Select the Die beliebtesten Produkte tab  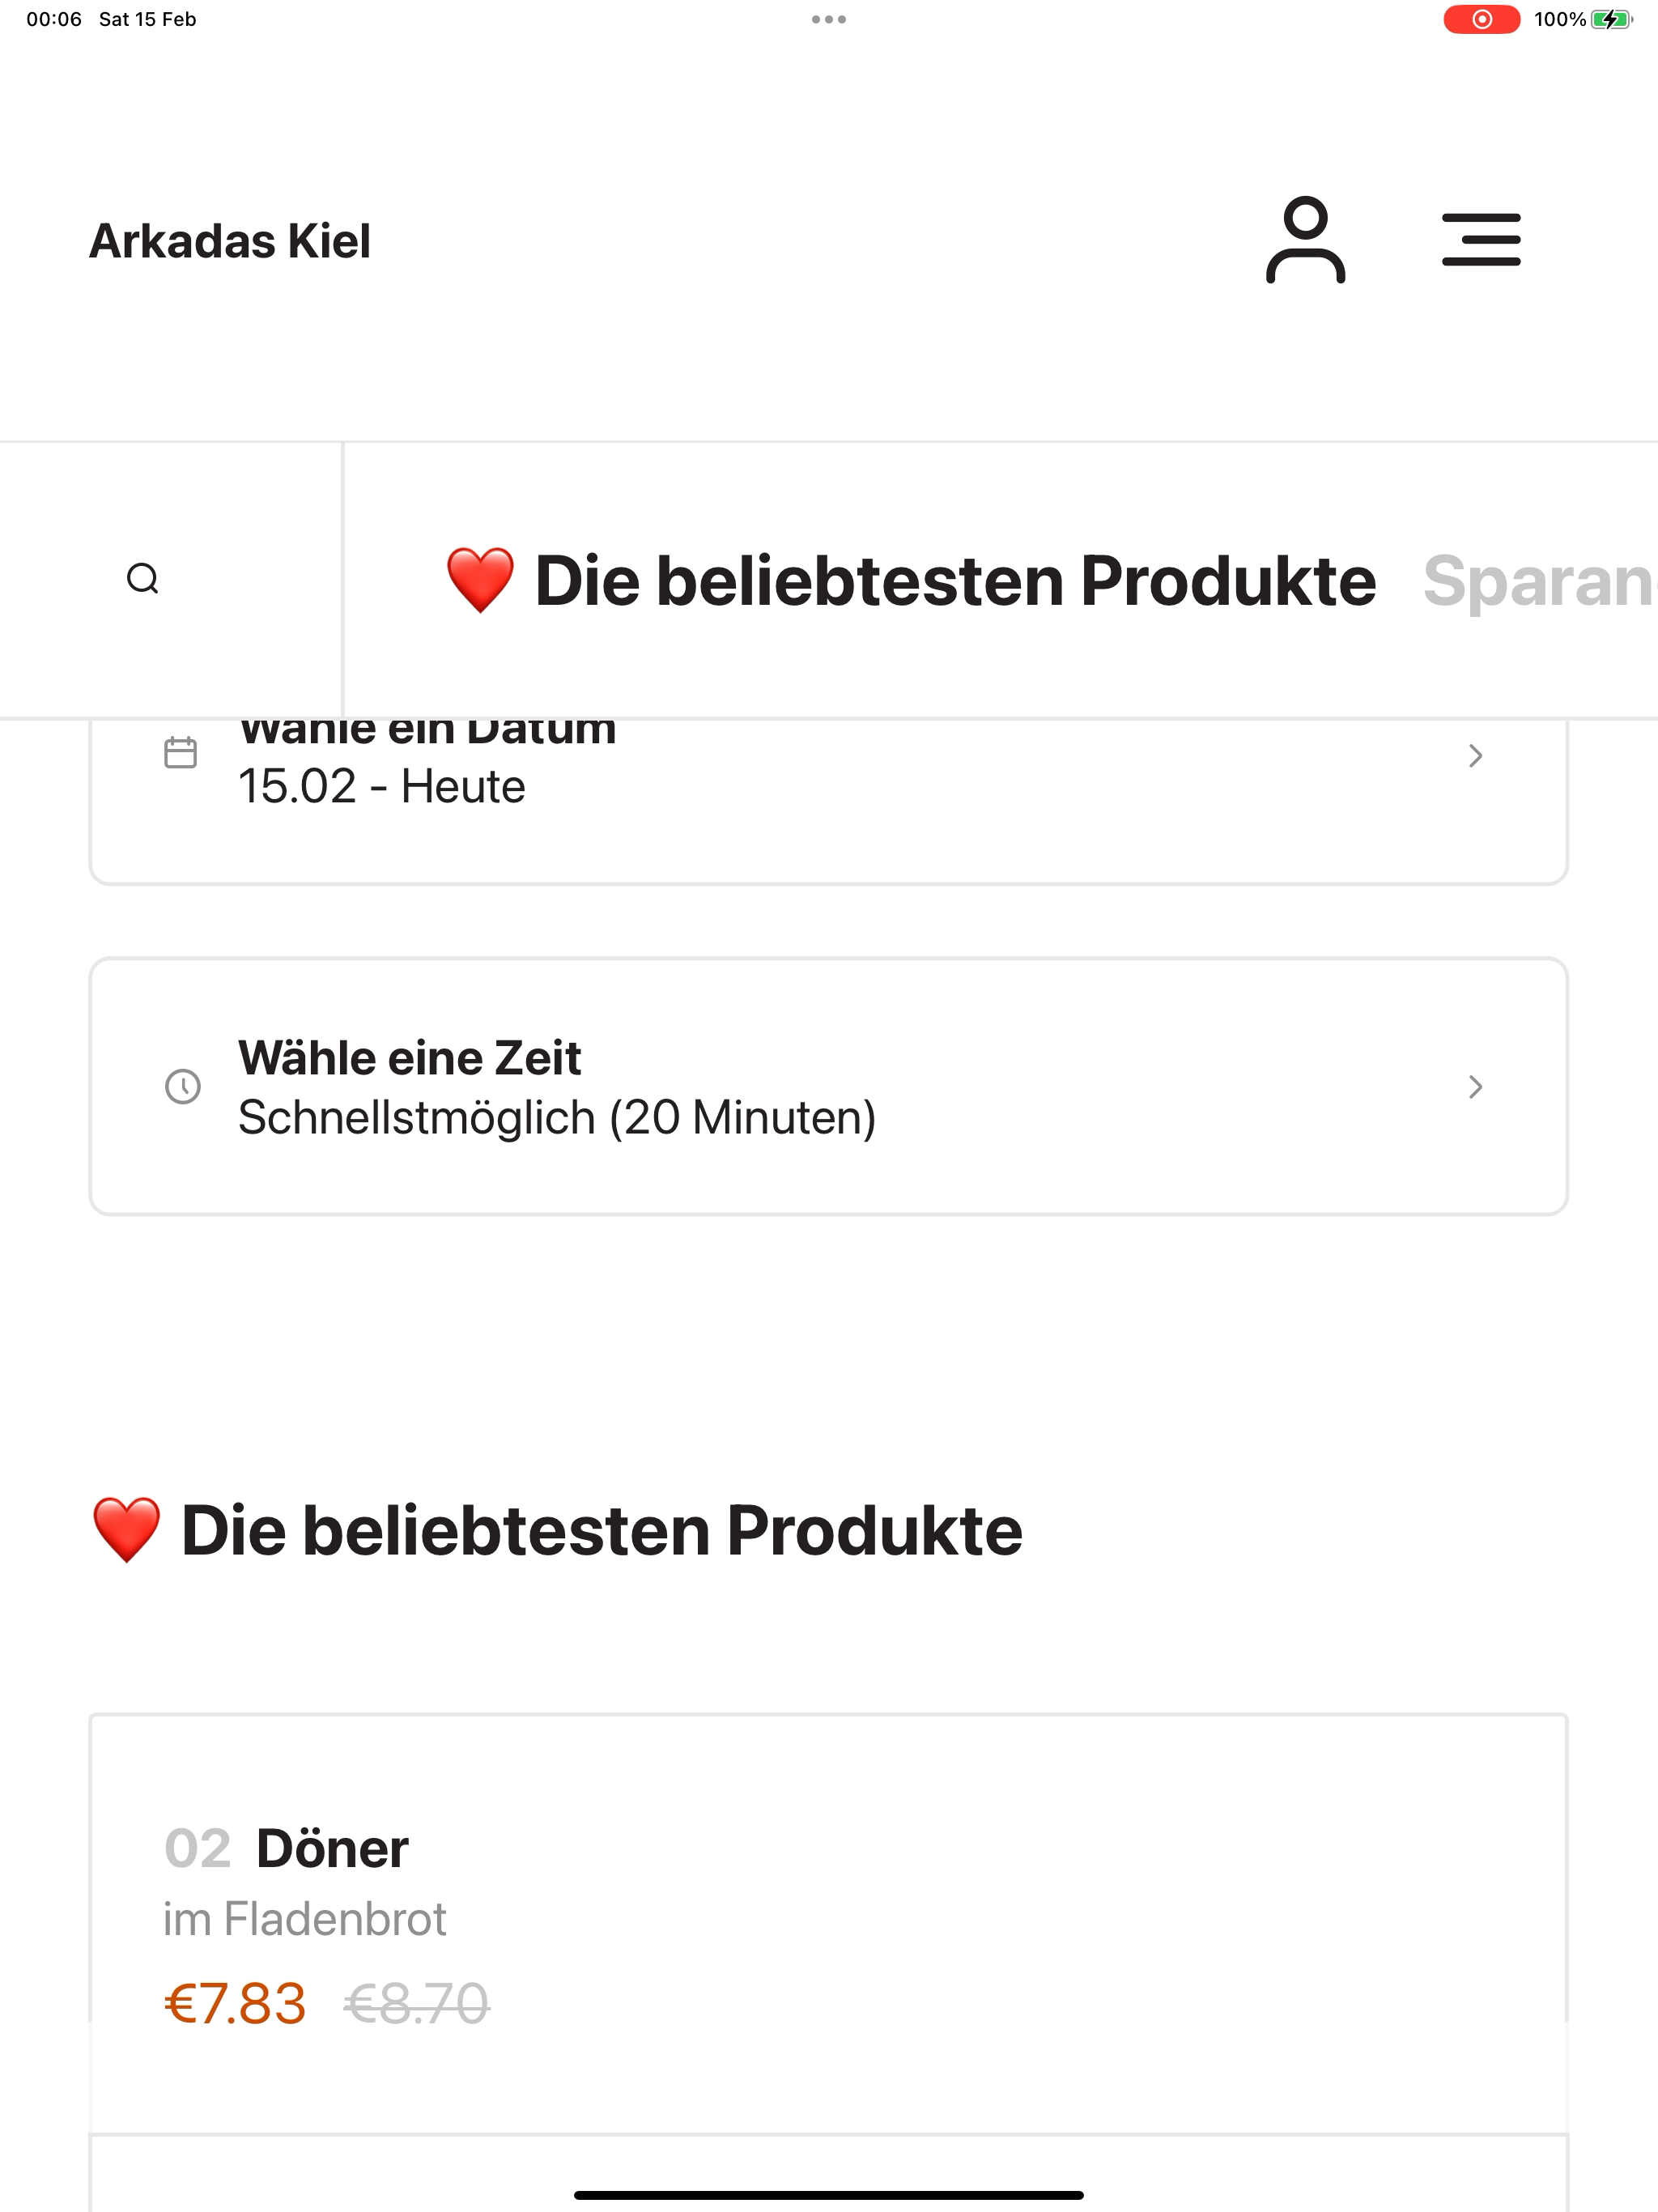coord(911,581)
